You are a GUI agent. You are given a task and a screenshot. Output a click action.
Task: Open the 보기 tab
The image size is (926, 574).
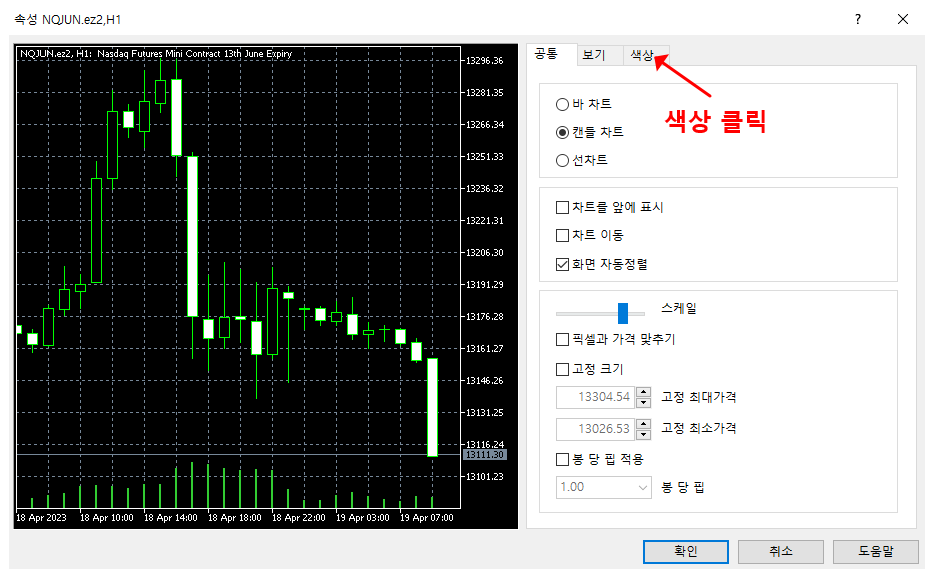click(599, 55)
